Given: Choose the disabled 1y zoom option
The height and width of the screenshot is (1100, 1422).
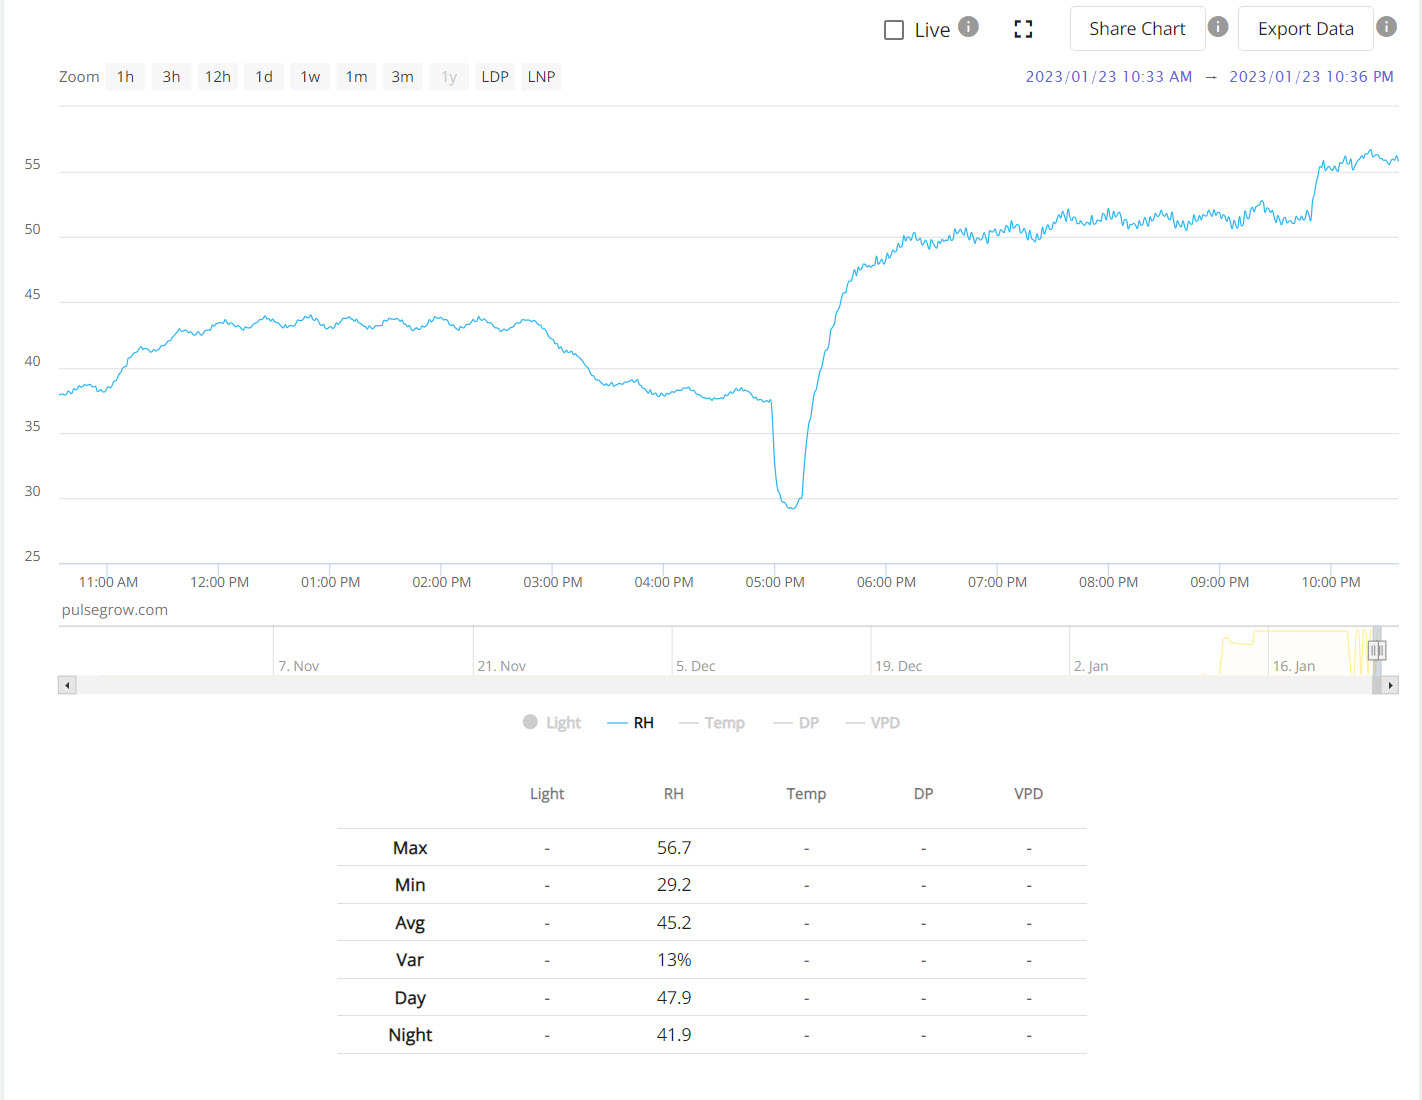Looking at the screenshot, I should [x=449, y=77].
